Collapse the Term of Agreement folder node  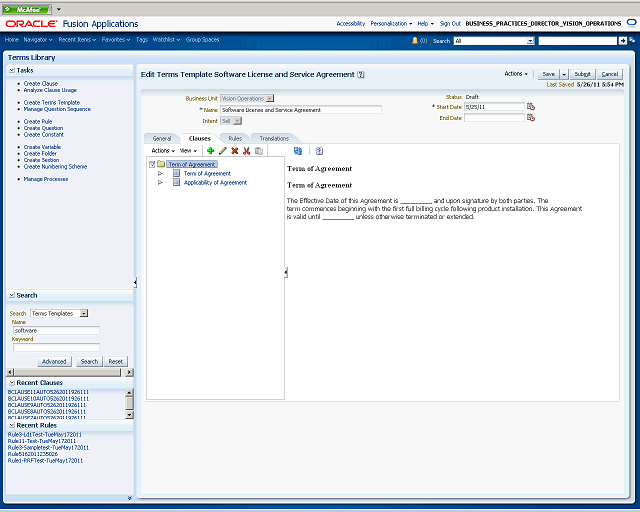[x=152, y=164]
